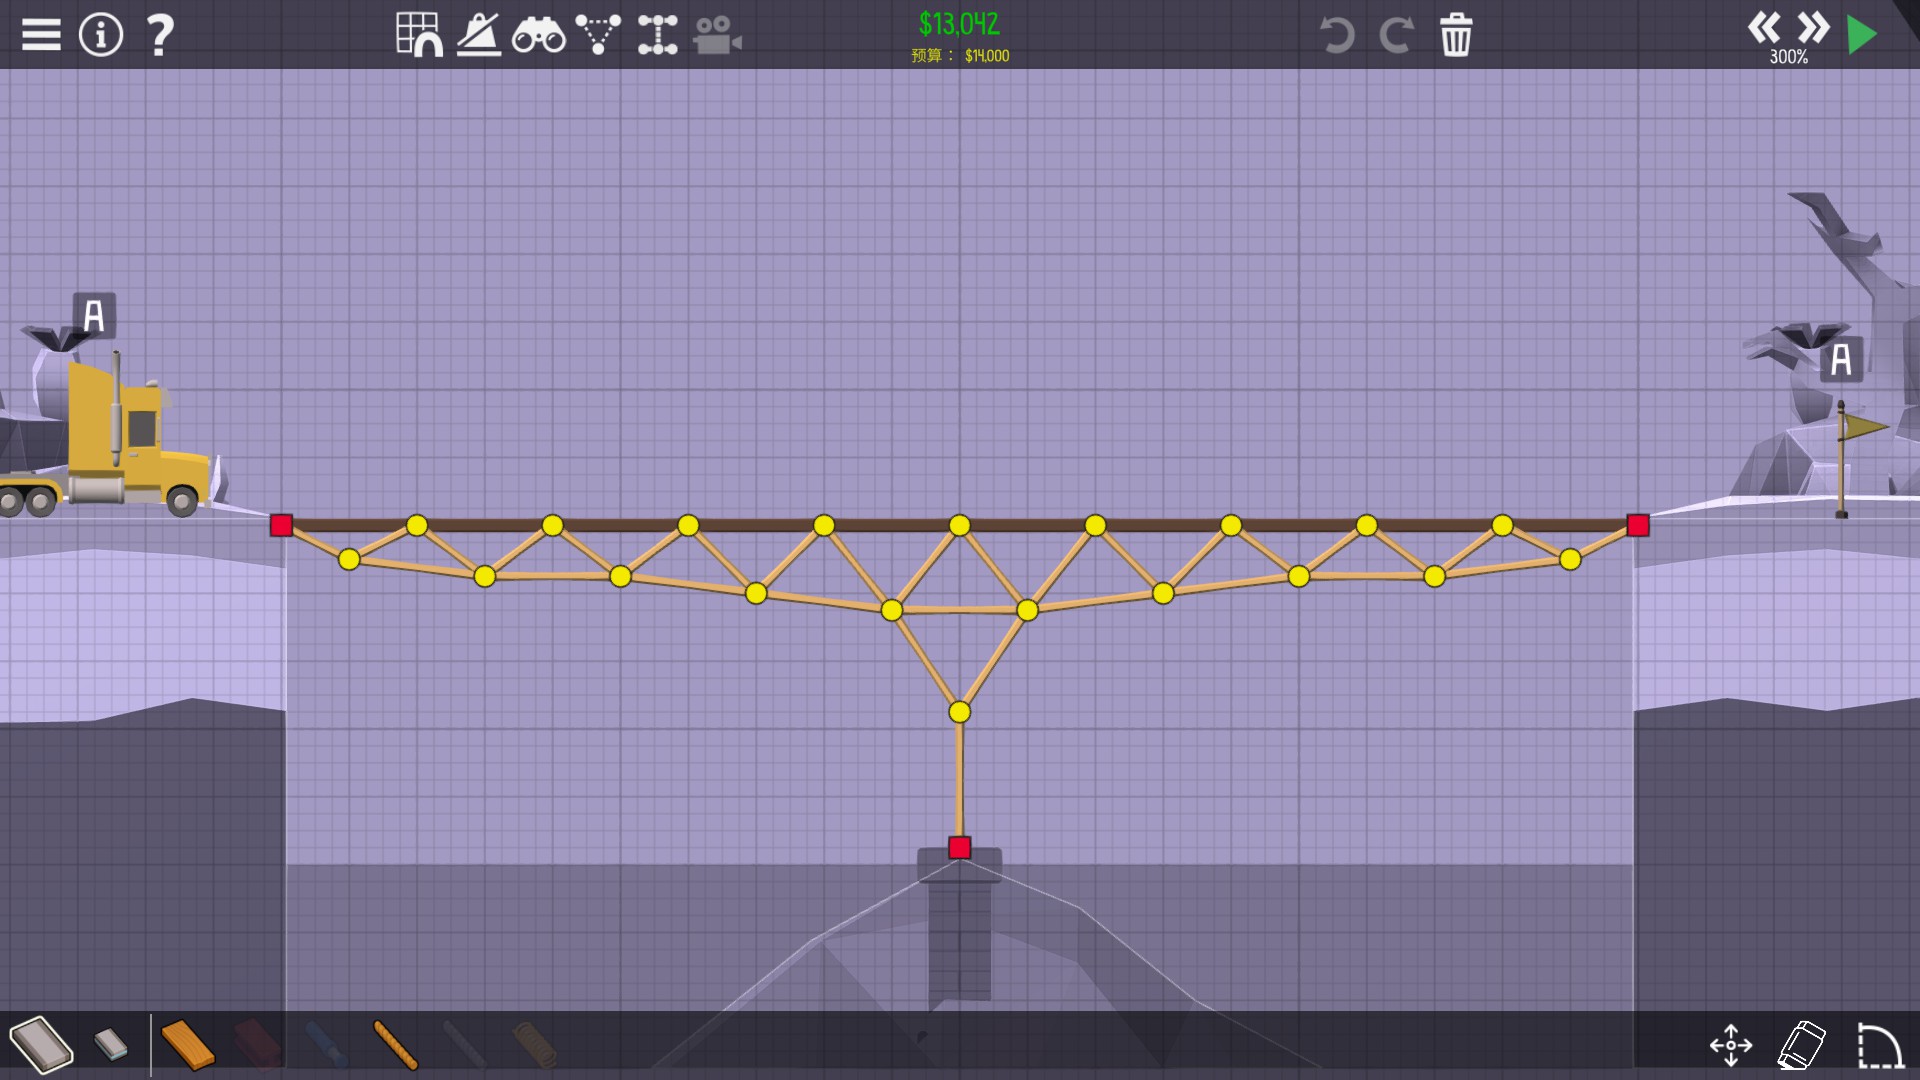Screen dimensions: 1920x1080
Task: Start simulation with green play button
Action: pos(1862,35)
